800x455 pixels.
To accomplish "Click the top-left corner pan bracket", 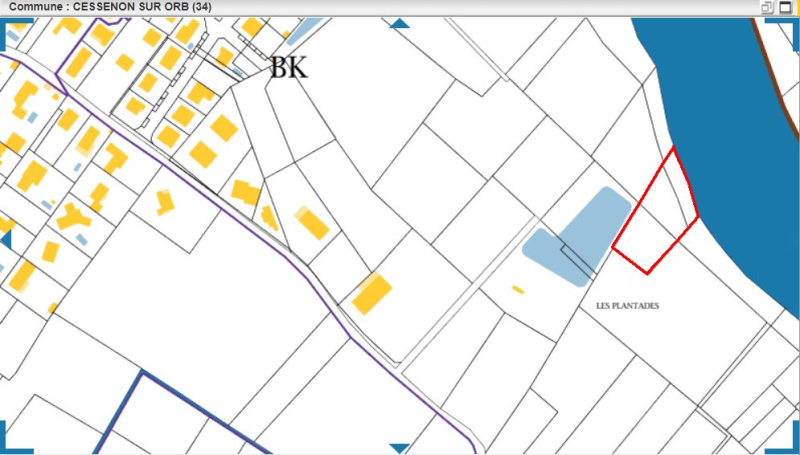I will [x=6, y=22].
